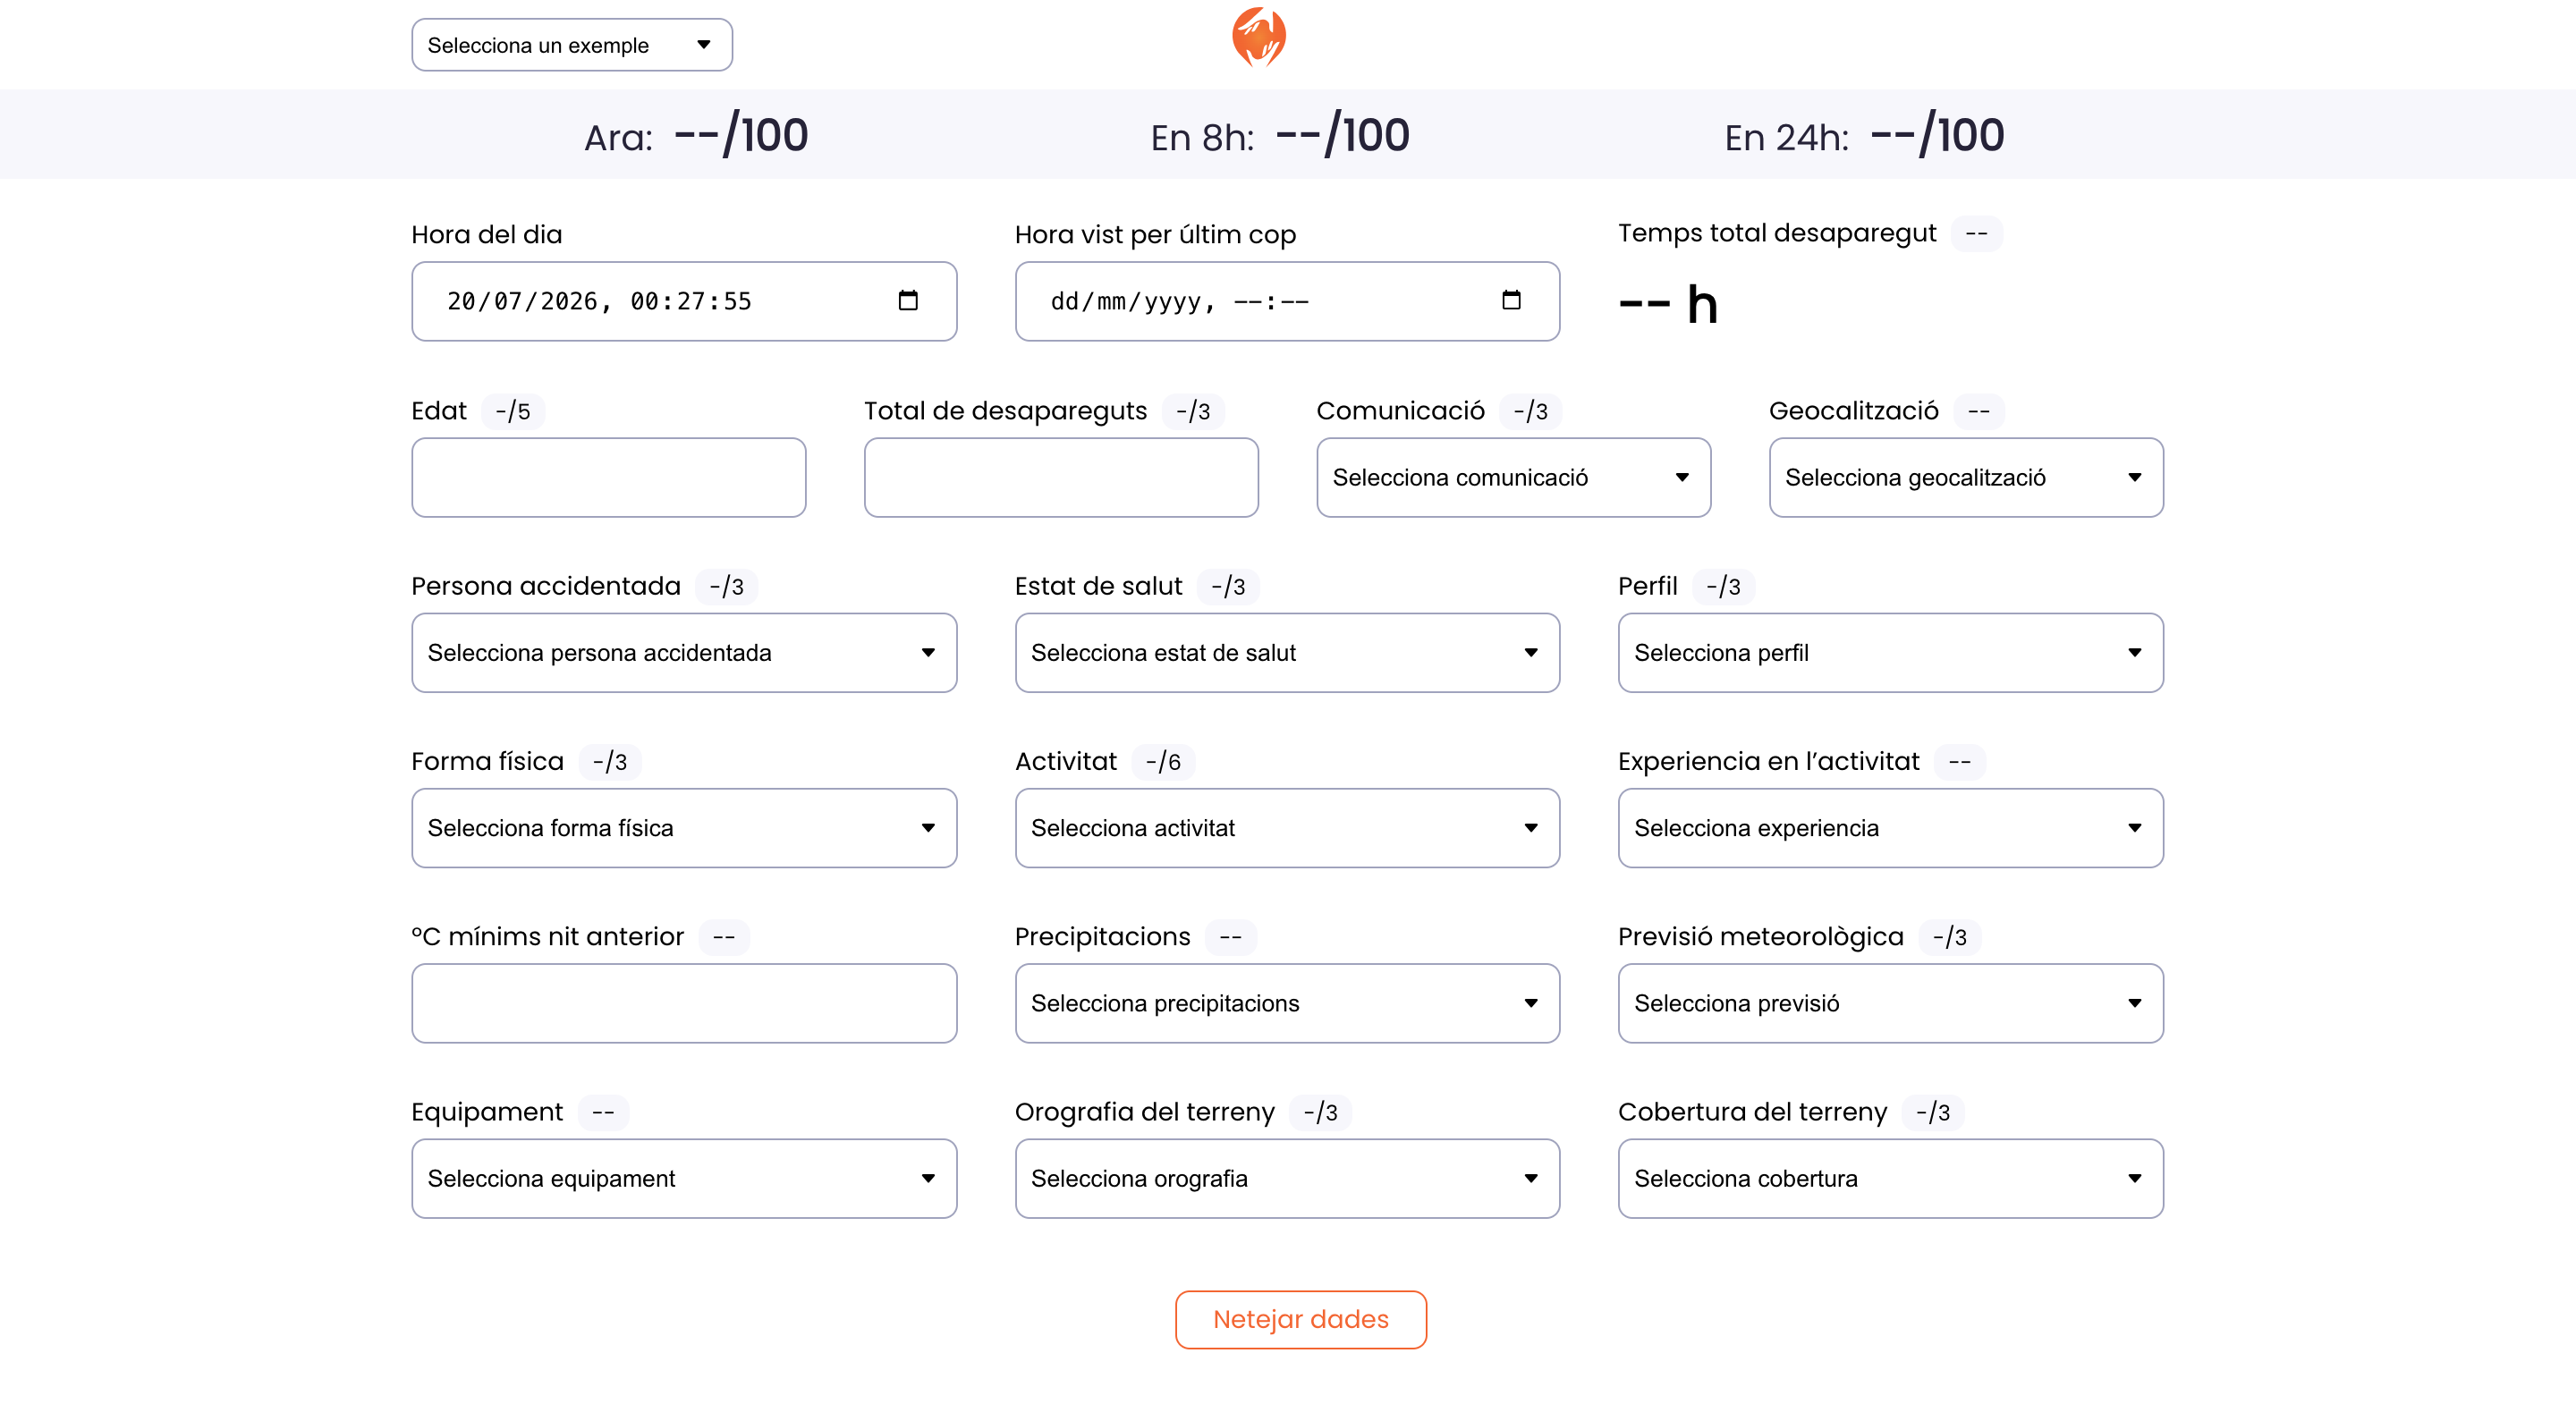Expand the Selecciona precipitacions dropdown
2576x1404 pixels.
(1287, 1003)
